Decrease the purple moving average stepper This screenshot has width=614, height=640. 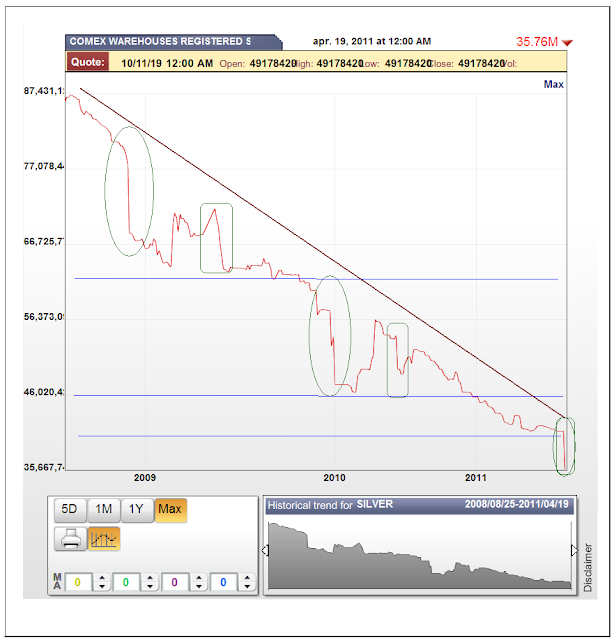(199, 587)
